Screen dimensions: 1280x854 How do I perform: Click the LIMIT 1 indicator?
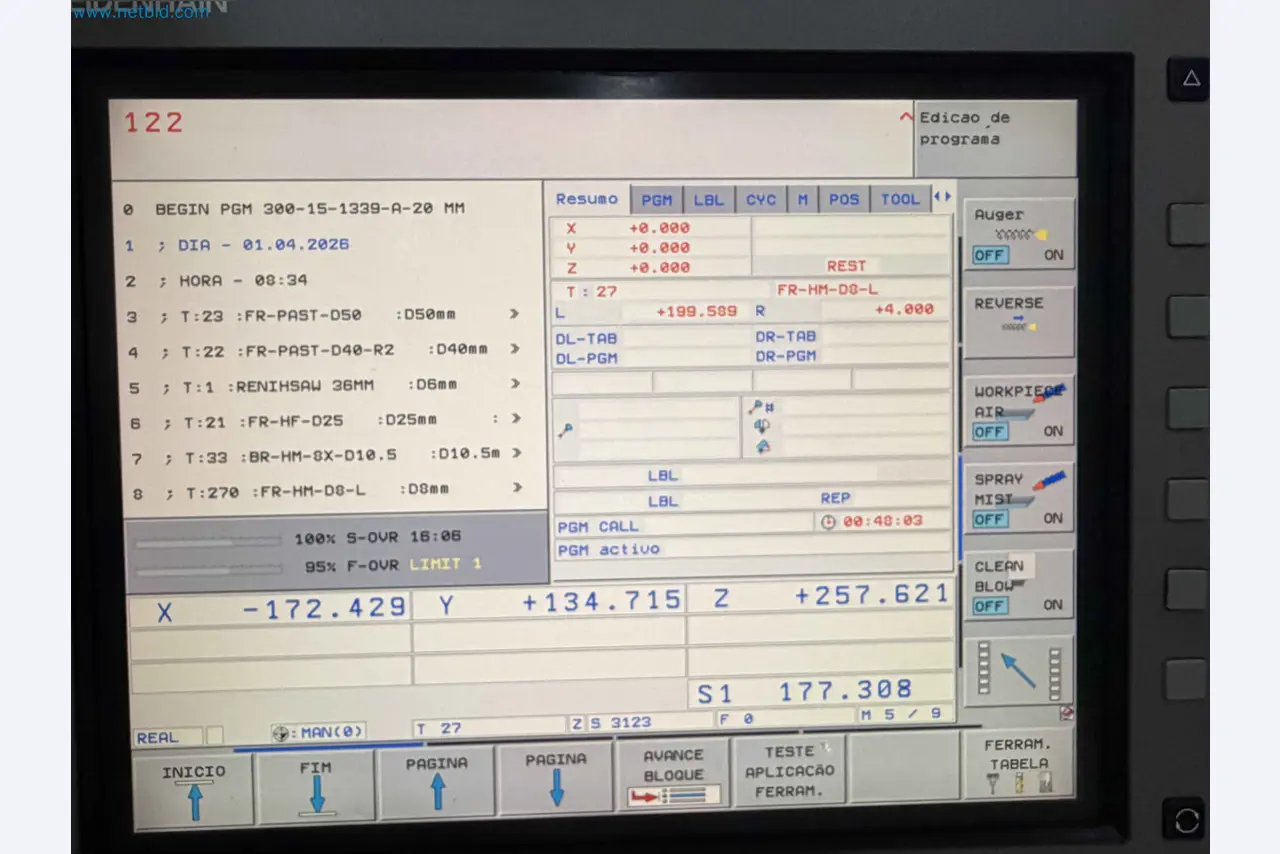[x=445, y=564]
